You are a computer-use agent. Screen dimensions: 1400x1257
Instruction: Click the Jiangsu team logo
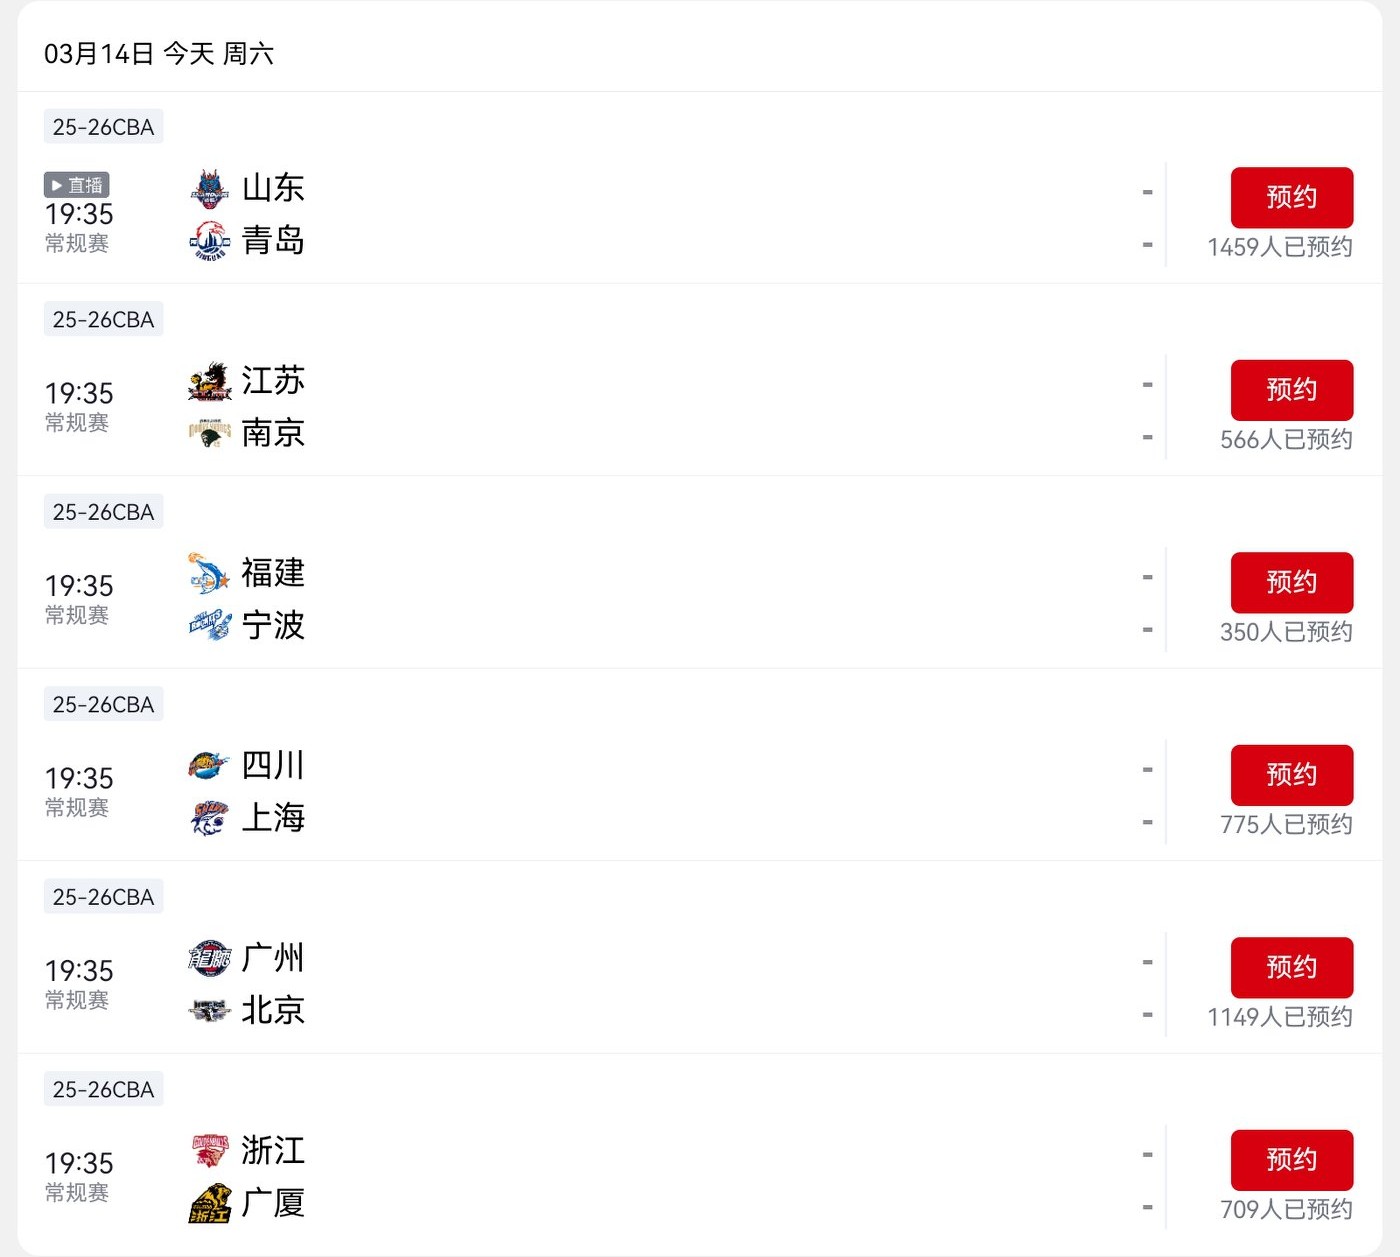coord(210,381)
